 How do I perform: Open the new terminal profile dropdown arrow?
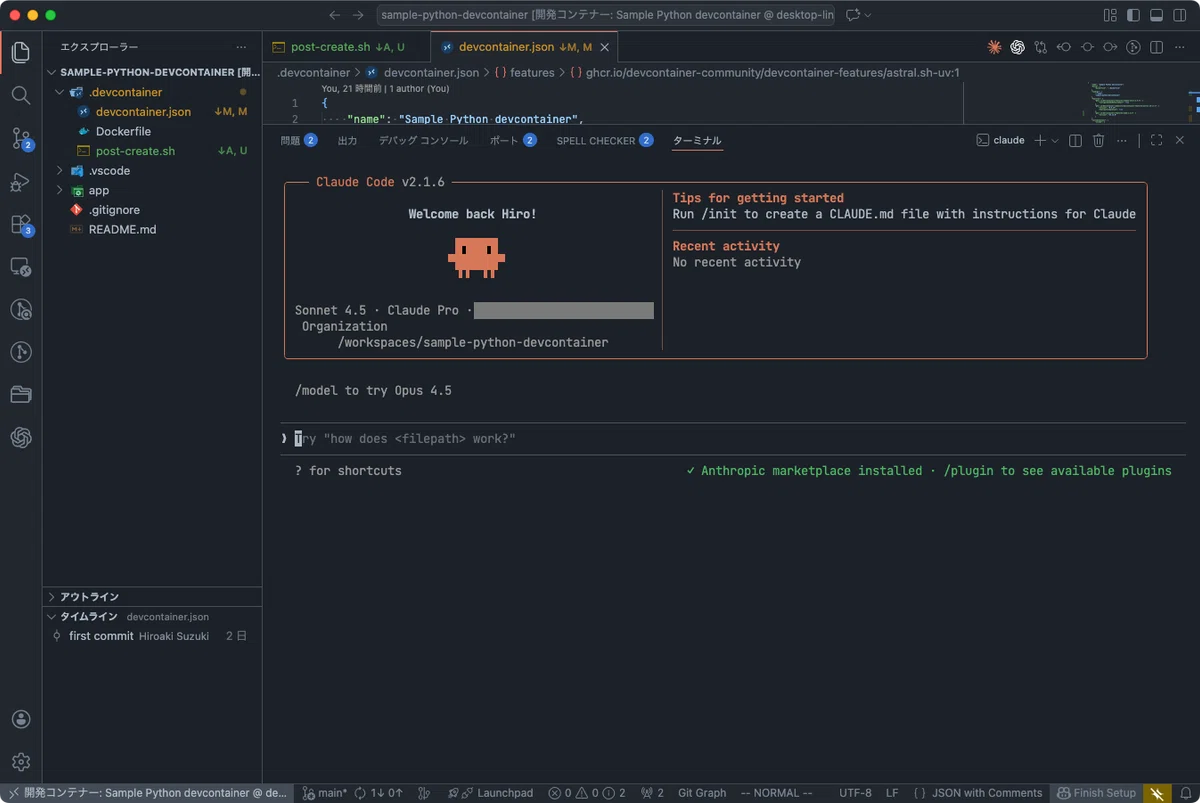(x=1054, y=141)
